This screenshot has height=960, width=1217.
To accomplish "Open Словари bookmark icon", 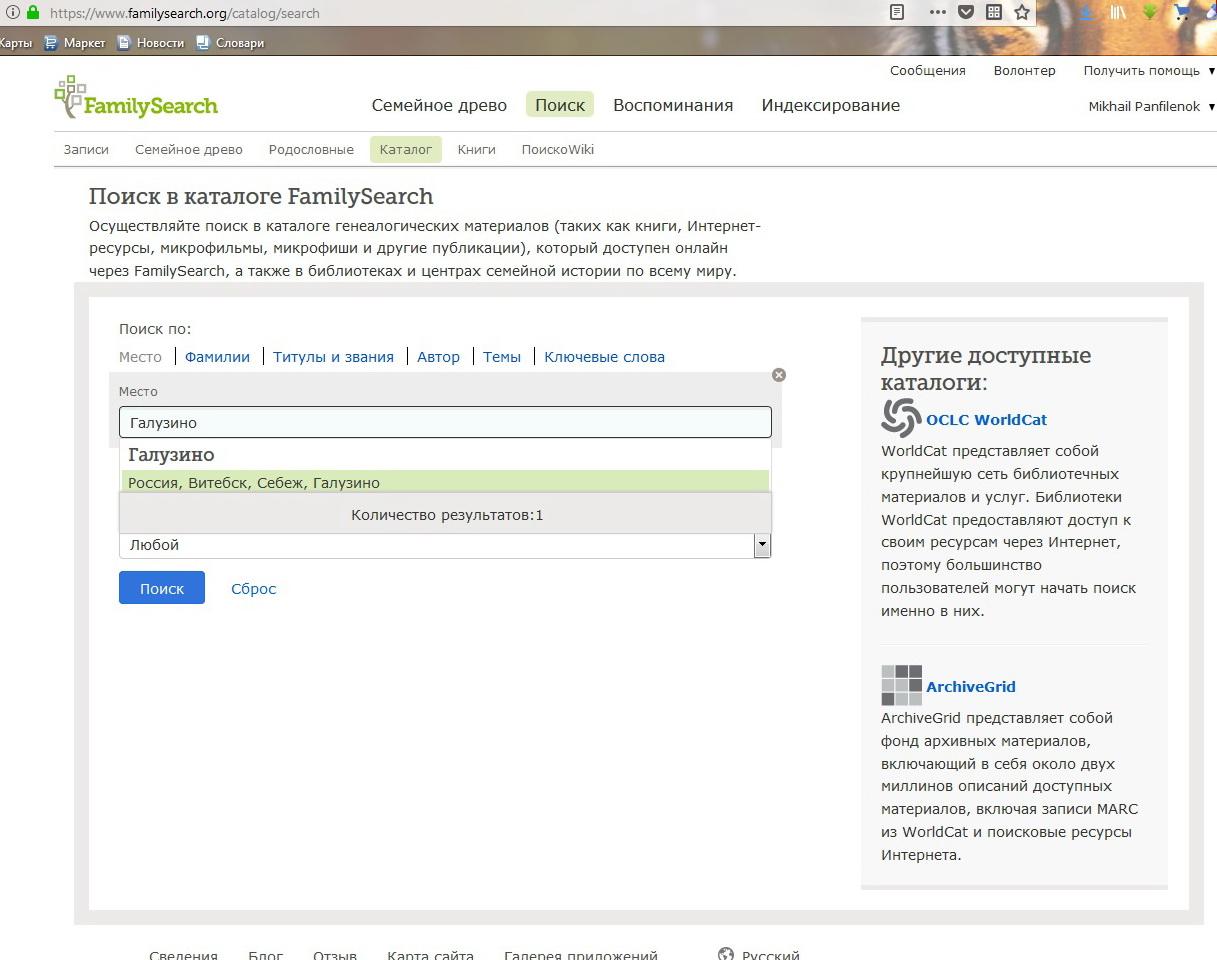I will coord(203,43).
